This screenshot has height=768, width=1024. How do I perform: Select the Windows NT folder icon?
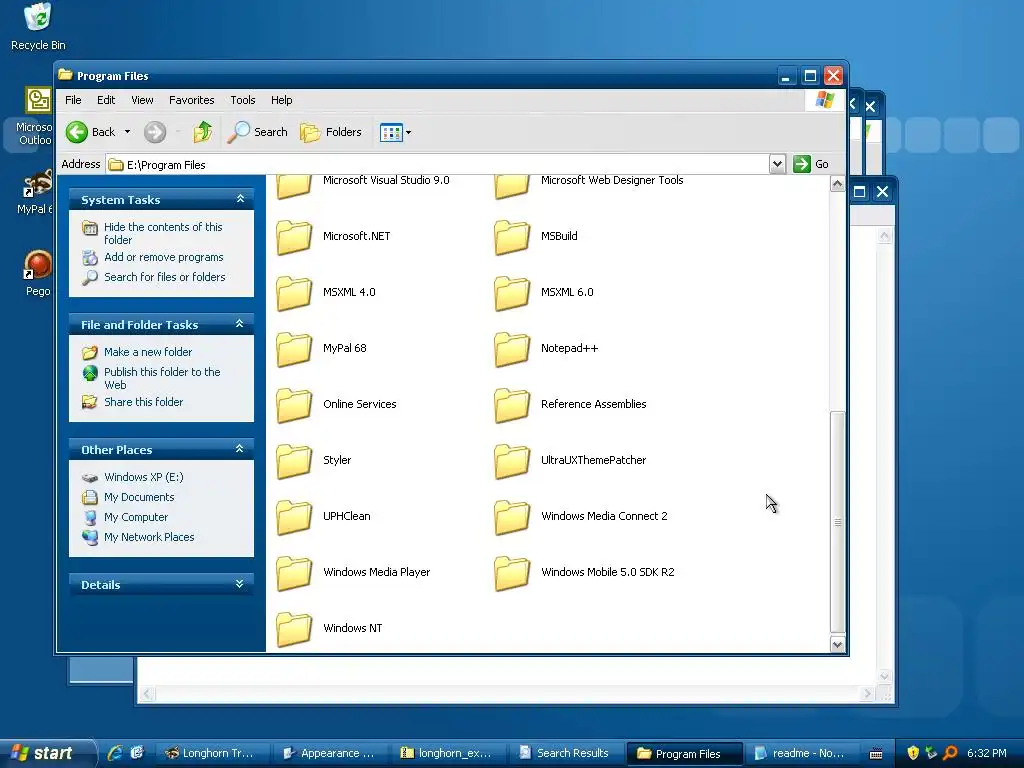coord(294,628)
